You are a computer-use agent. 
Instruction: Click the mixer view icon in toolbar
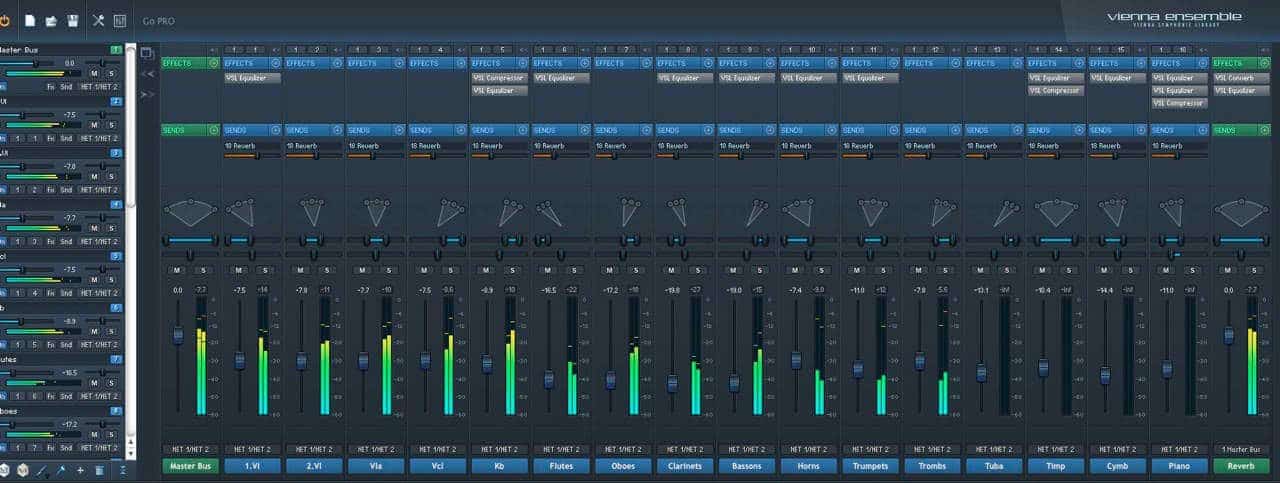[120, 20]
